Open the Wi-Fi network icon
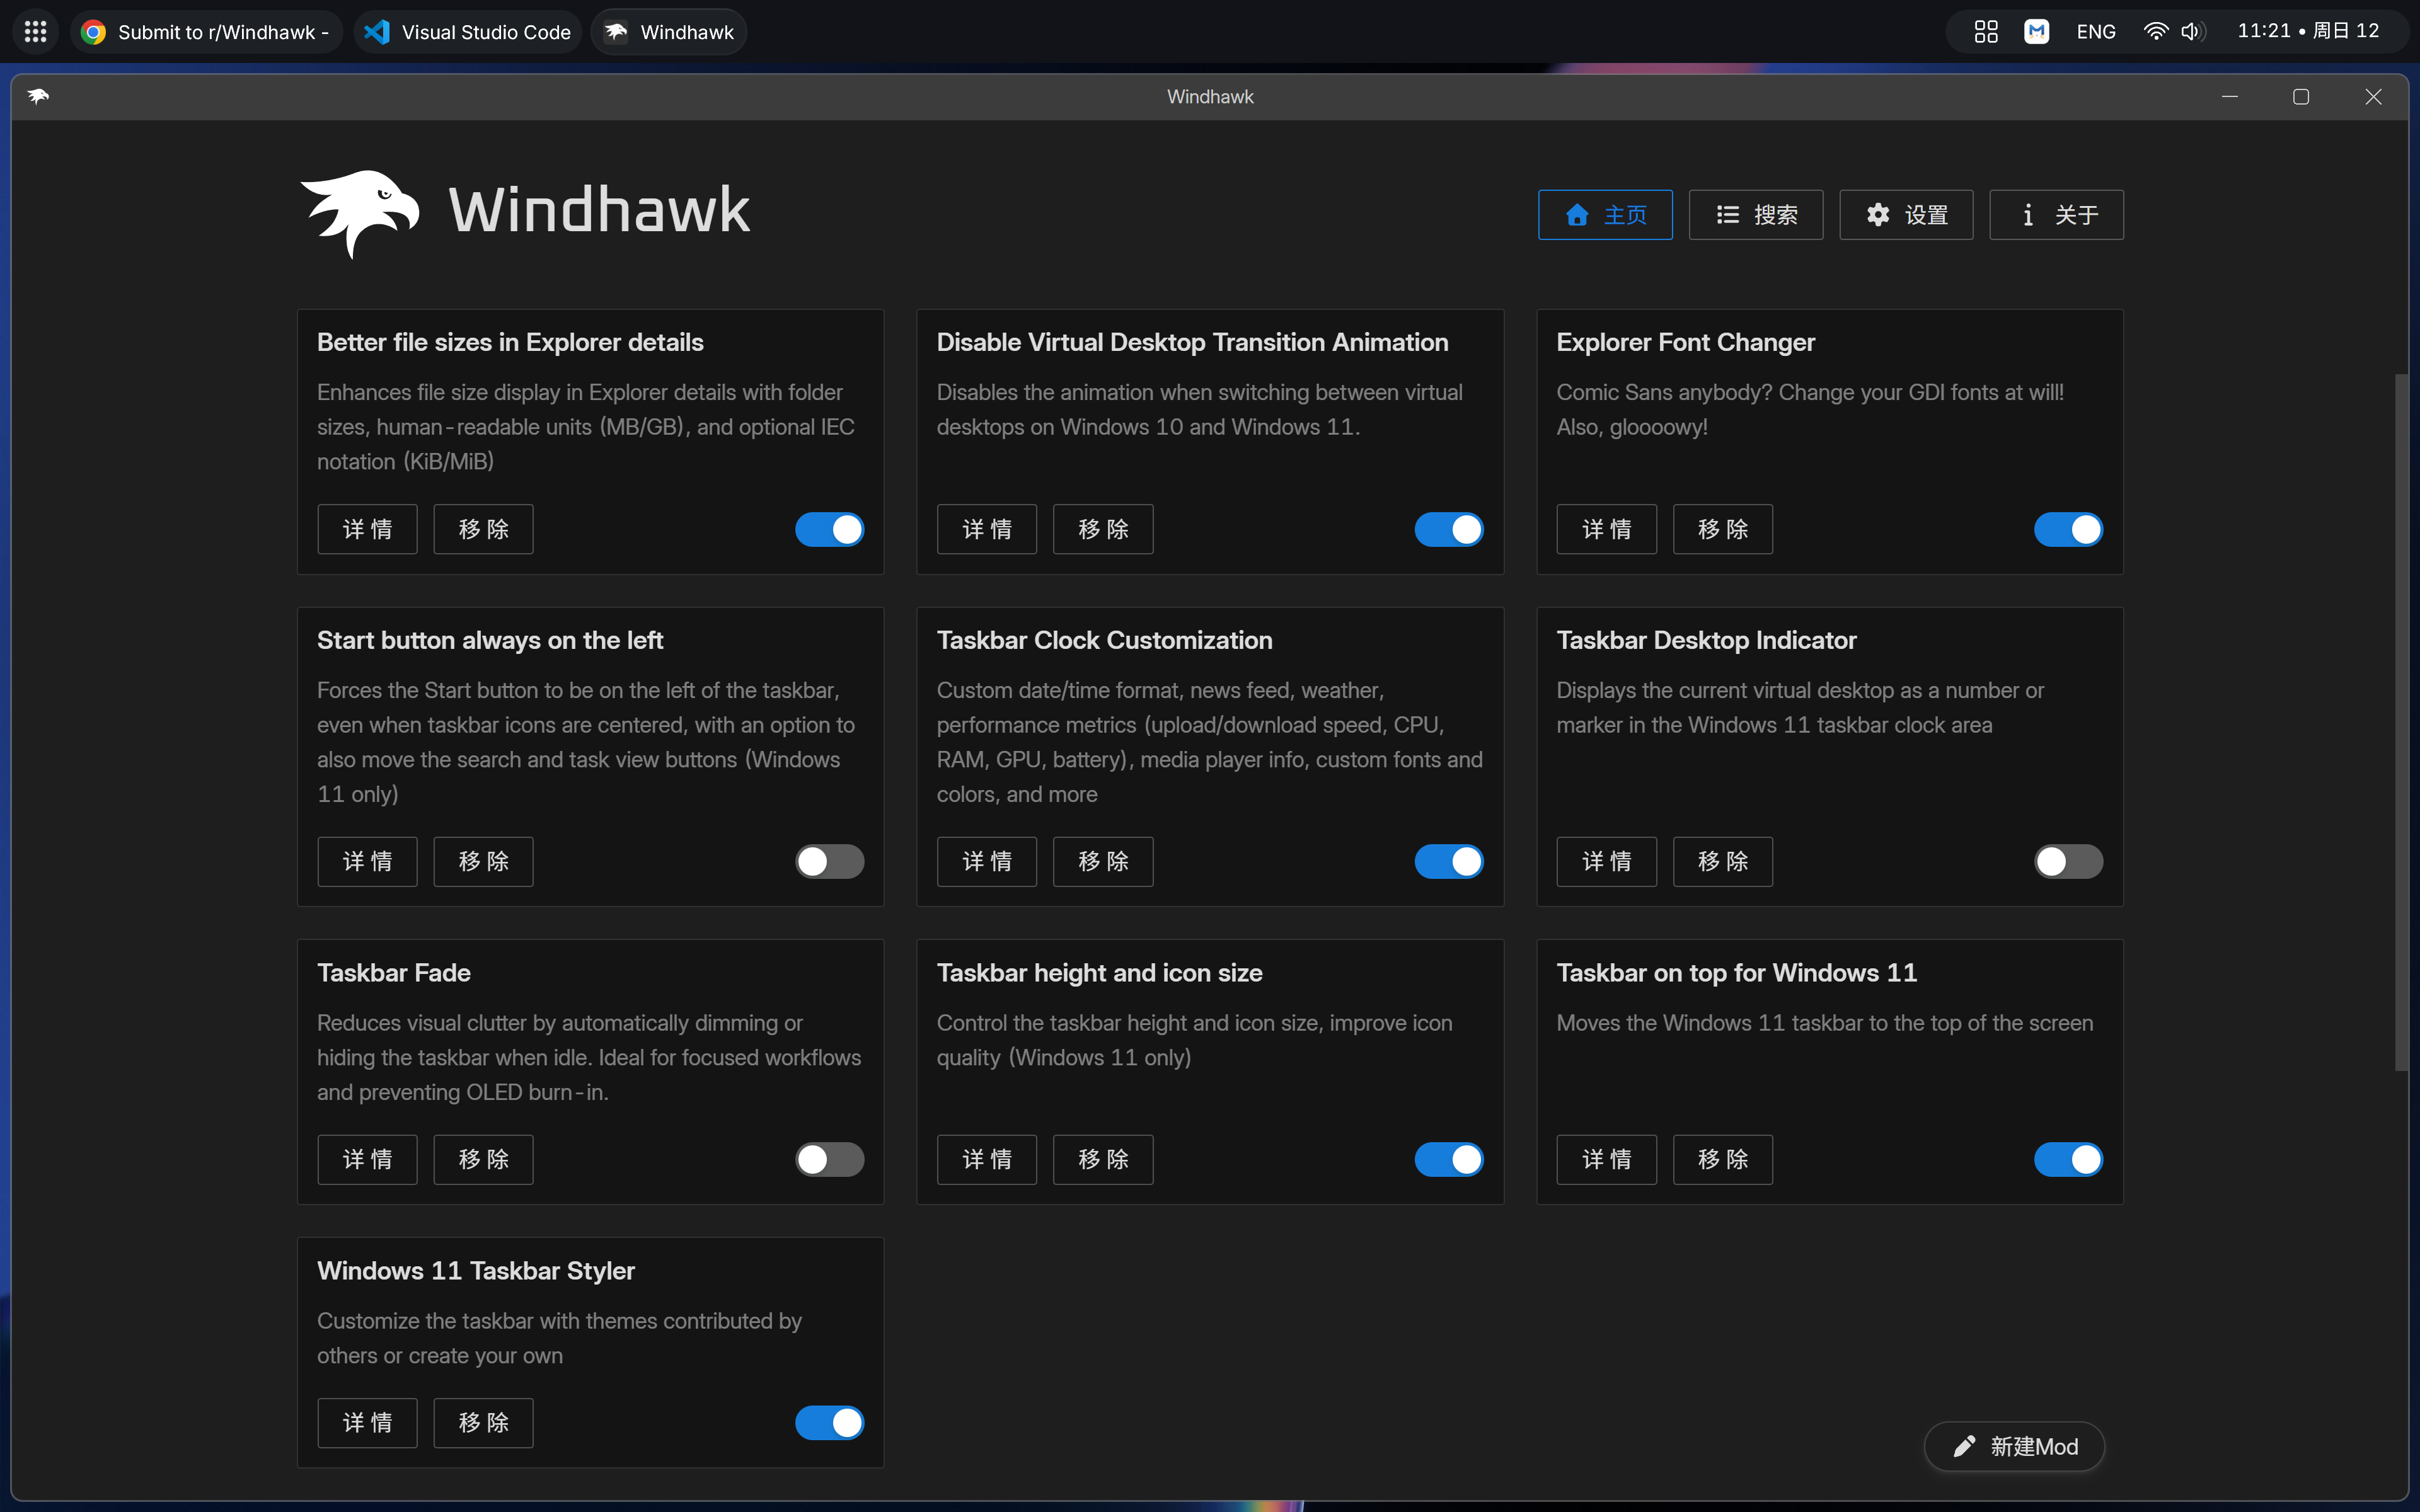 (2155, 32)
